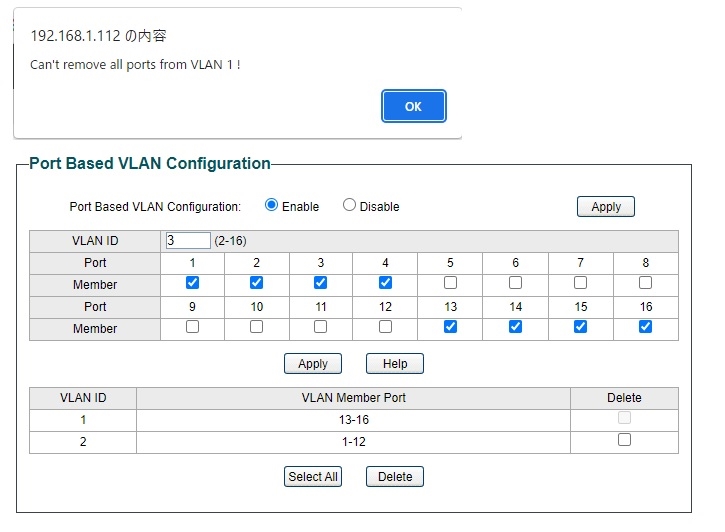725x532 pixels.
Task: Uncheck the Member checkbox for port 2
Action: [x=257, y=283]
